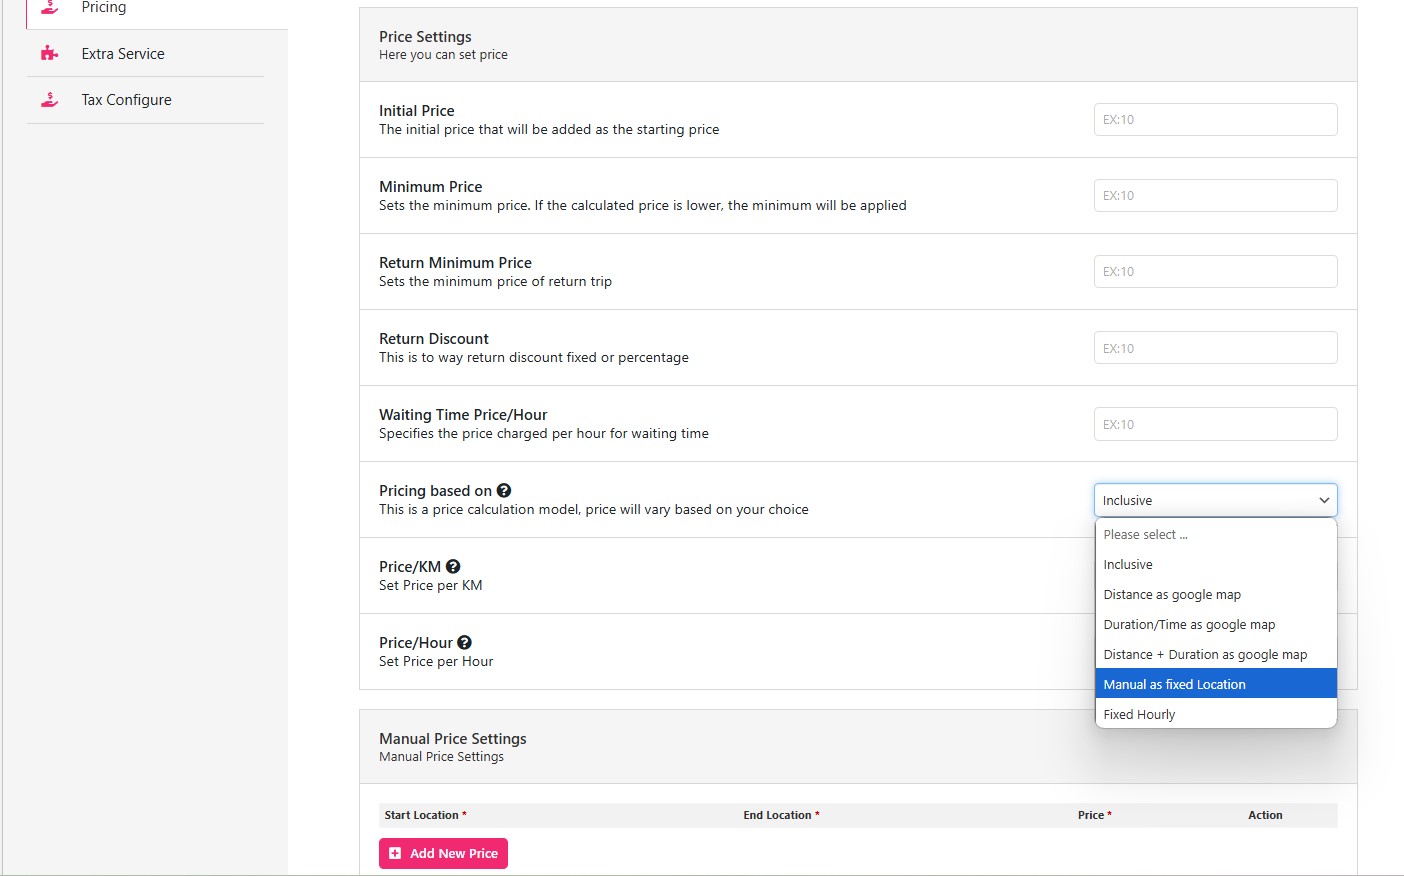Click plus icon in Add New Price button

tap(395, 853)
